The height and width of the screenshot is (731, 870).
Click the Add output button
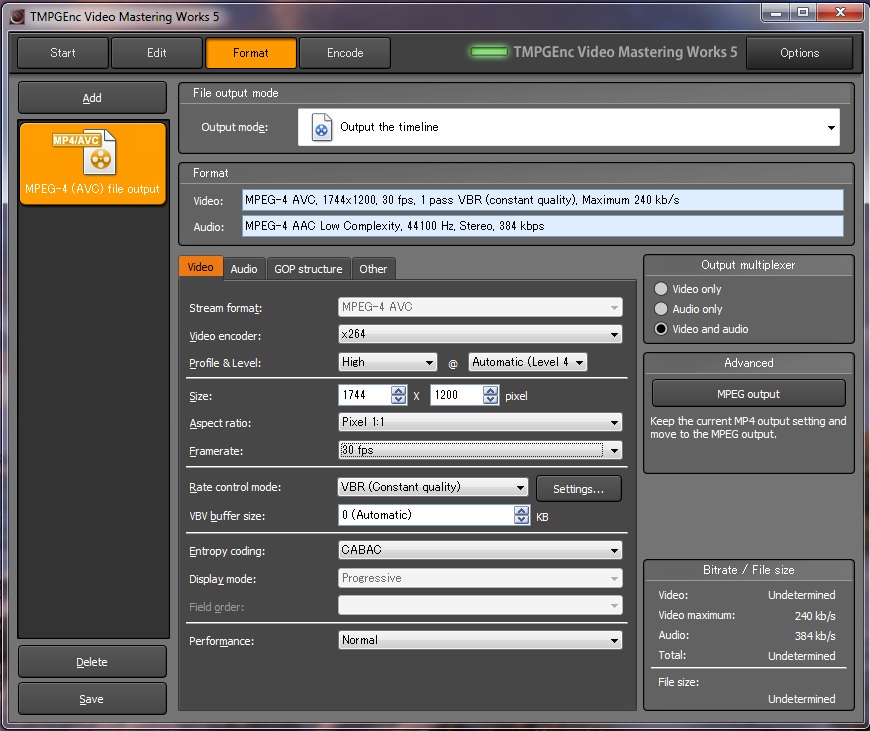(x=92, y=98)
